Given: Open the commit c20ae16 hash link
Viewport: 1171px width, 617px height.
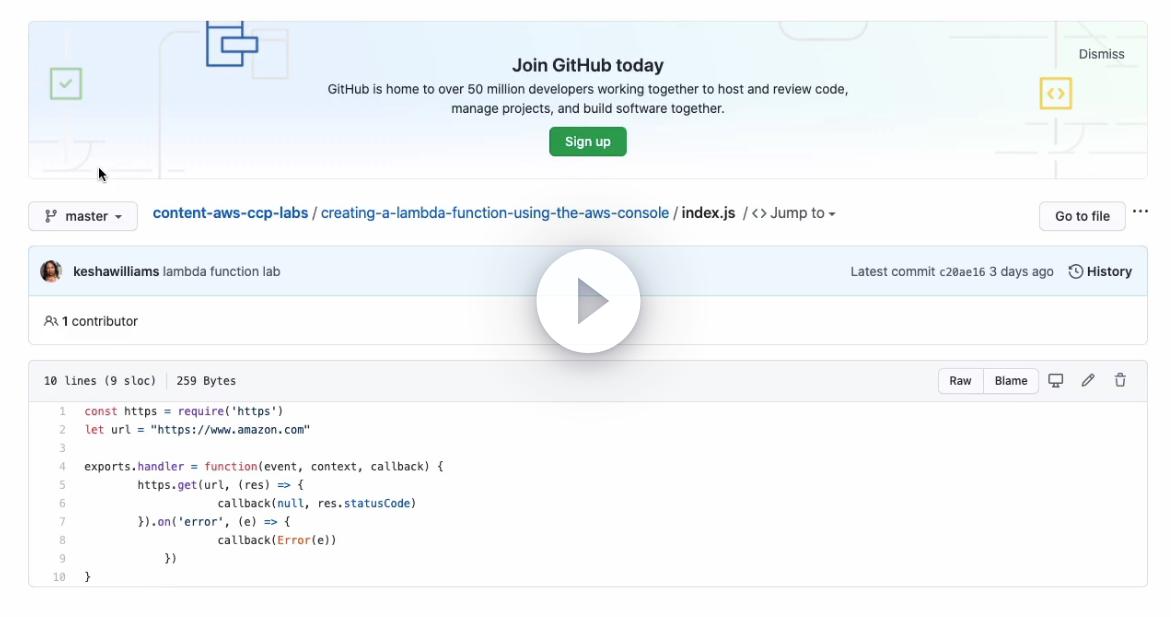Looking at the screenshot, I should click(x=962, y=272).
